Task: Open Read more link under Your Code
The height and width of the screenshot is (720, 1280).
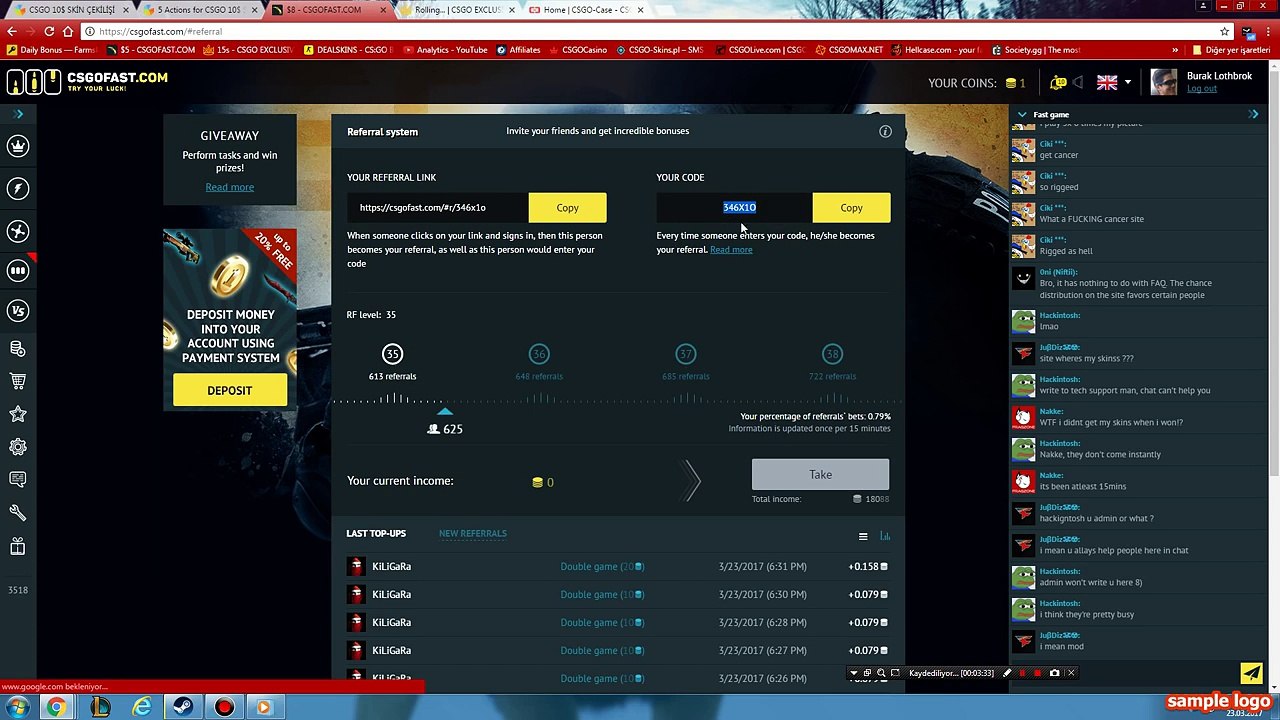Action: click(731, 250)
